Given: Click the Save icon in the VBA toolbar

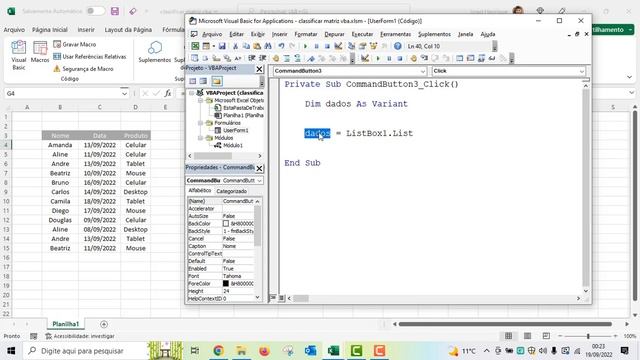Looking at the screenshot, I should pos(222,46).
